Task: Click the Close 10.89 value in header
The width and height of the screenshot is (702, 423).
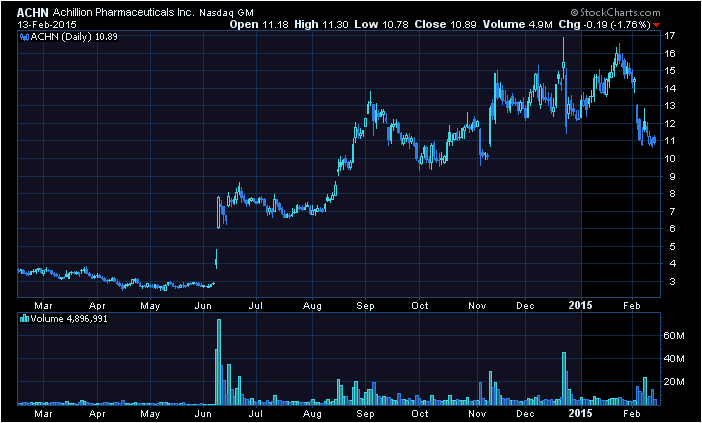Action: point(445,25)
